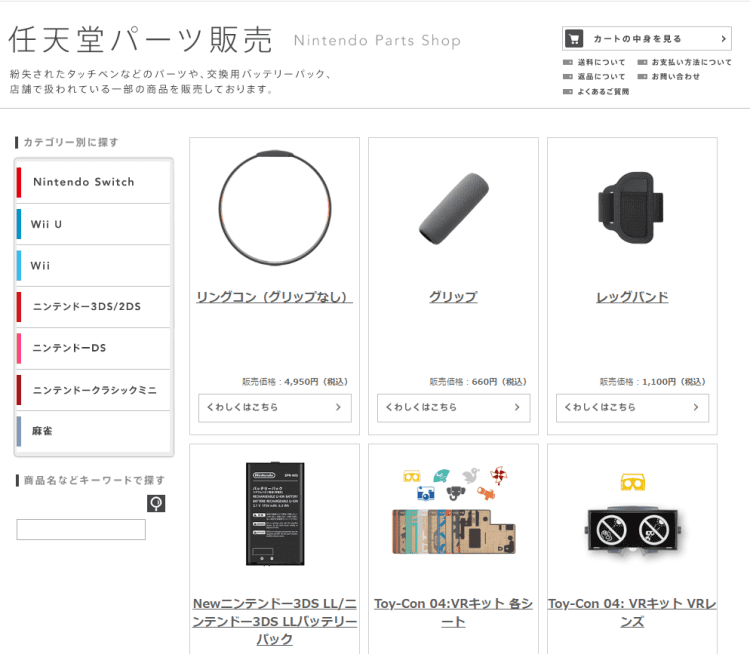Open グリップ product link
This screenshot has width=750, height=654.
(453, 297)
